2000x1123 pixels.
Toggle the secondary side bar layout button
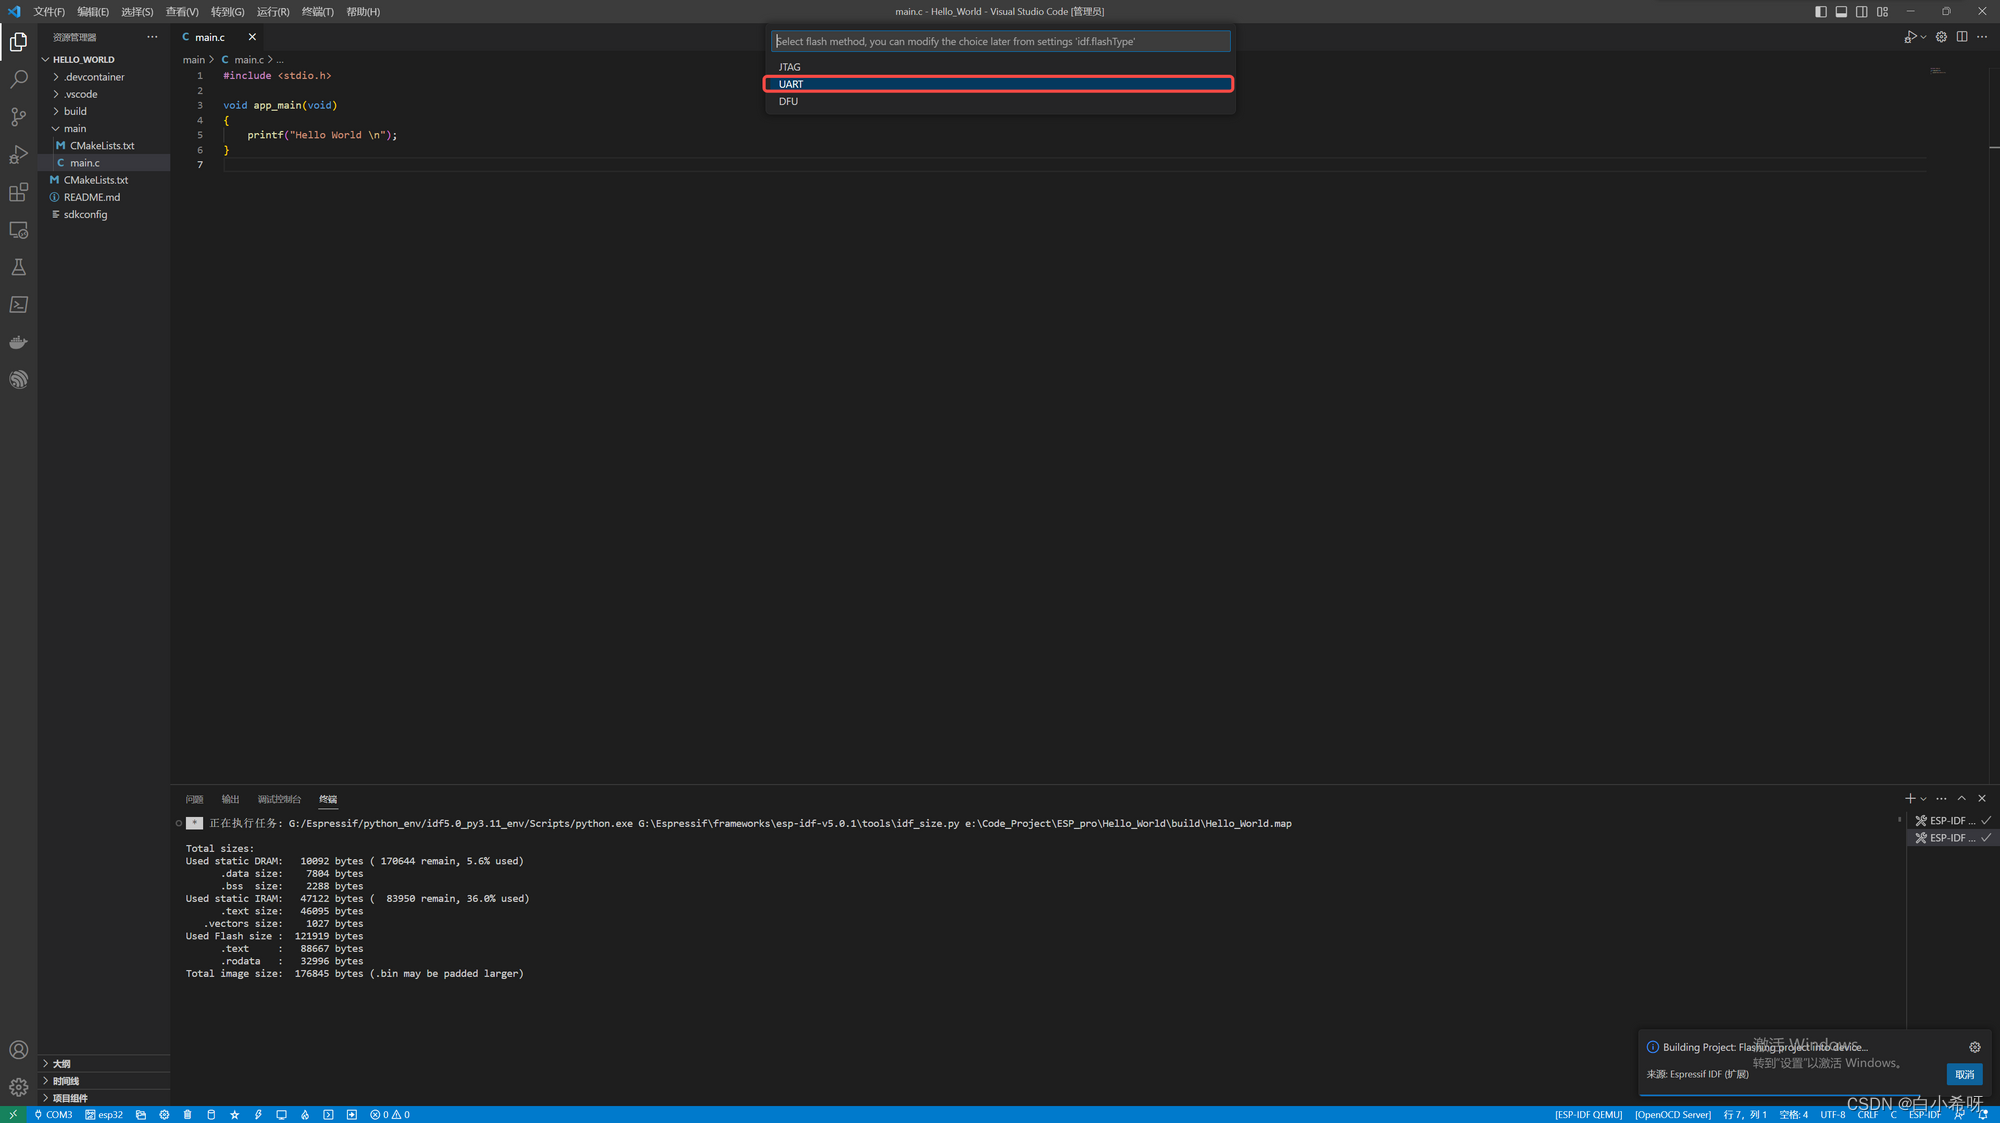point(1862,12)
